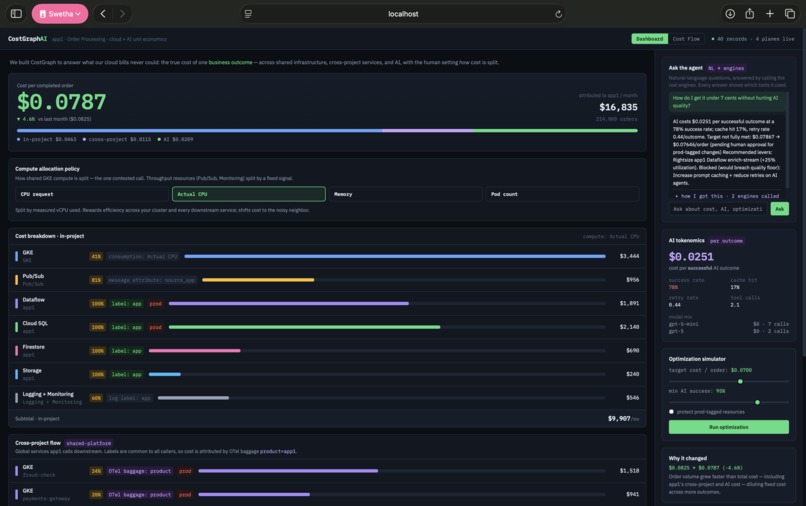Switch to the Dashboard tab
Viewport: 806px width, 506px height.
click(649, 39)
